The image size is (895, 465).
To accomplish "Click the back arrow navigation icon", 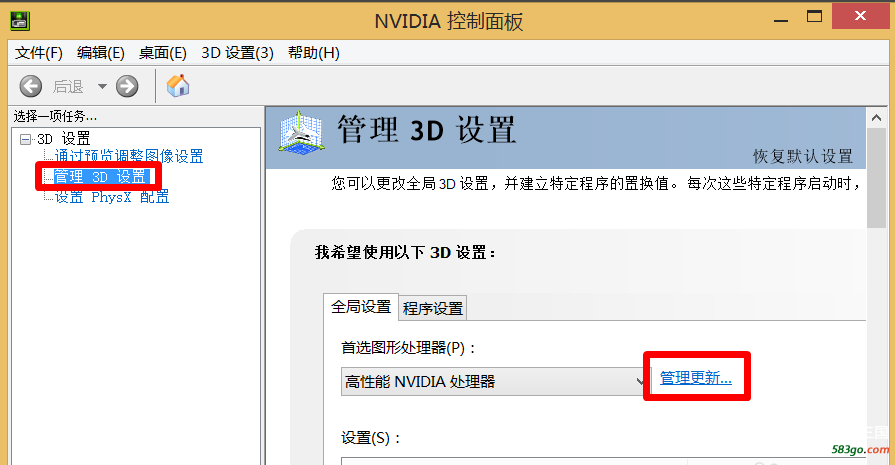I will [x=30, y=86].
